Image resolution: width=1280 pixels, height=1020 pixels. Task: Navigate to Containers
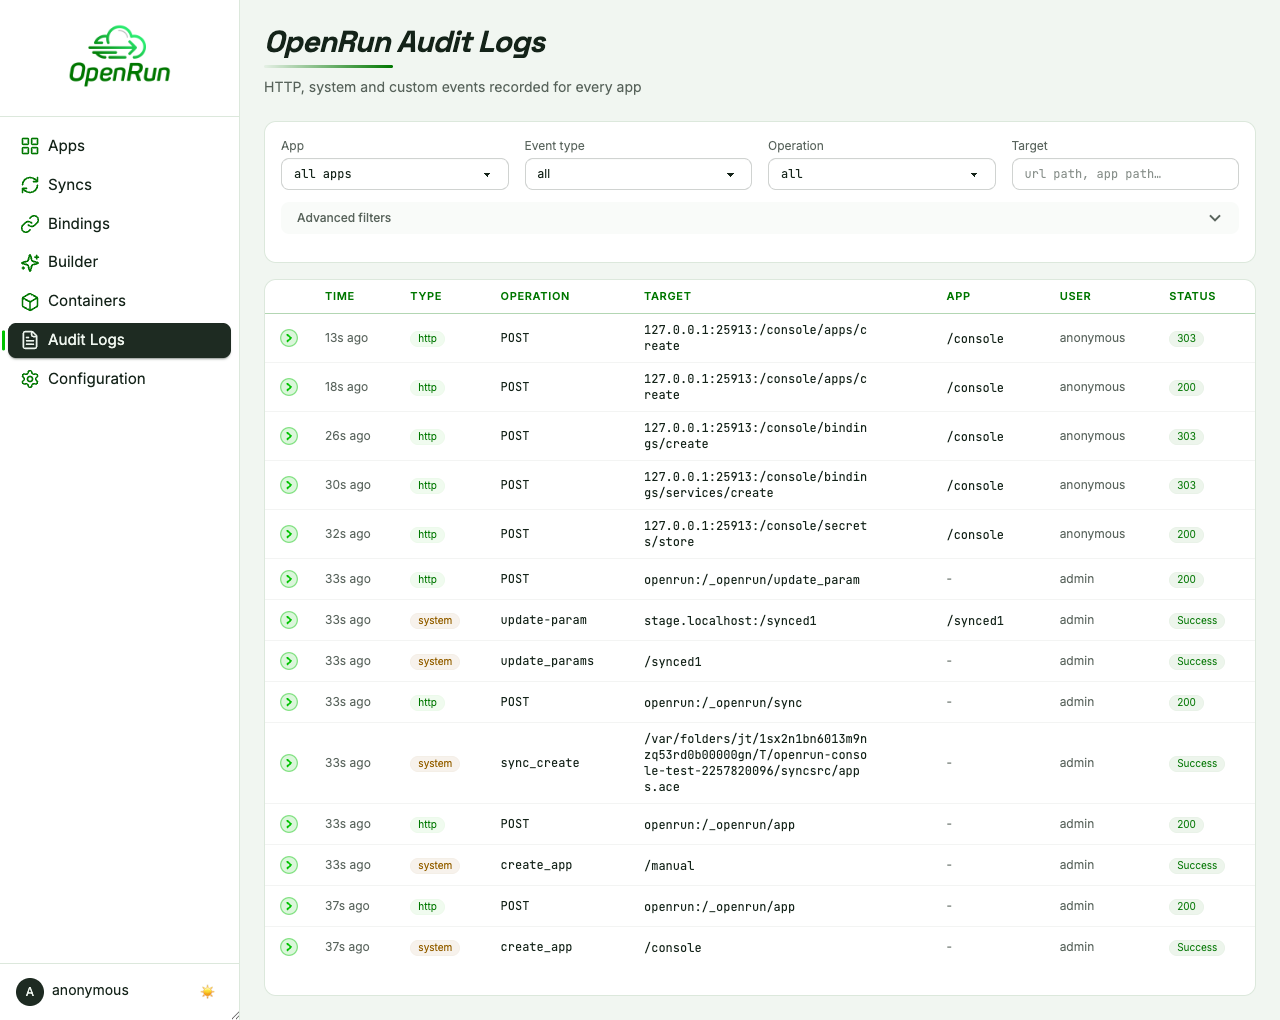120,301
